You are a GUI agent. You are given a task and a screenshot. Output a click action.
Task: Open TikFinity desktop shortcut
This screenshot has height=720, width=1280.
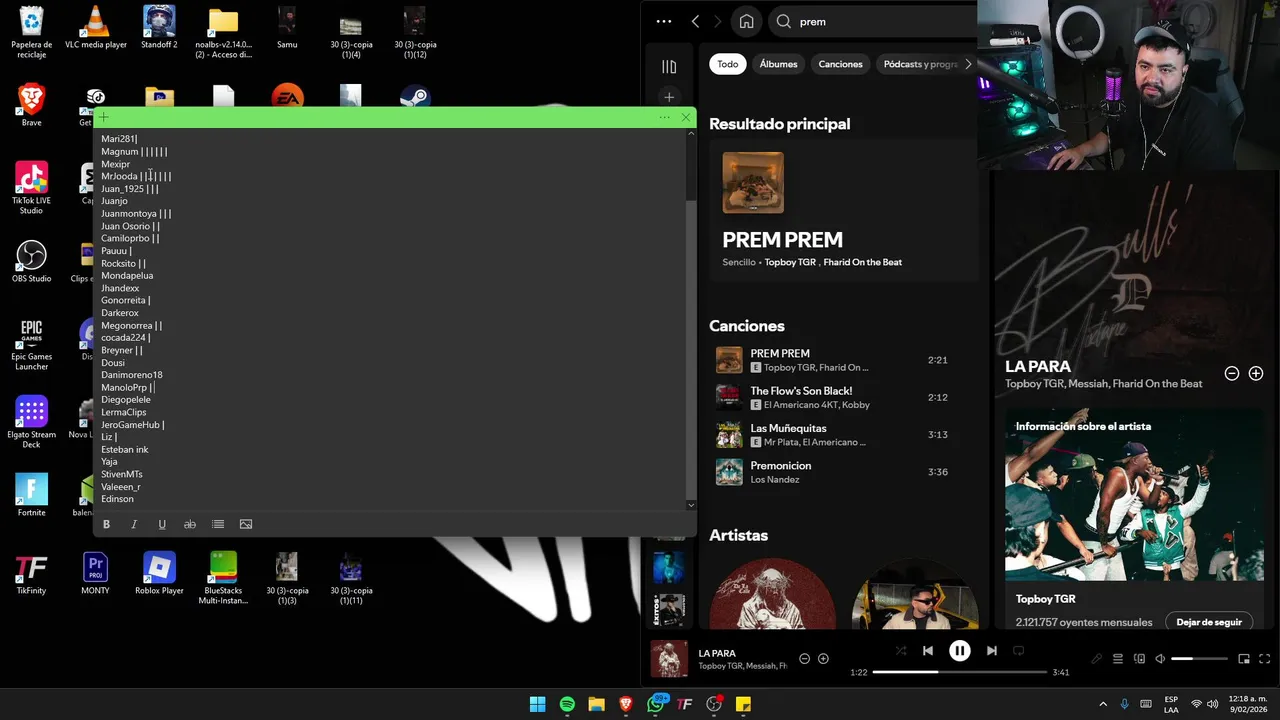31,574
